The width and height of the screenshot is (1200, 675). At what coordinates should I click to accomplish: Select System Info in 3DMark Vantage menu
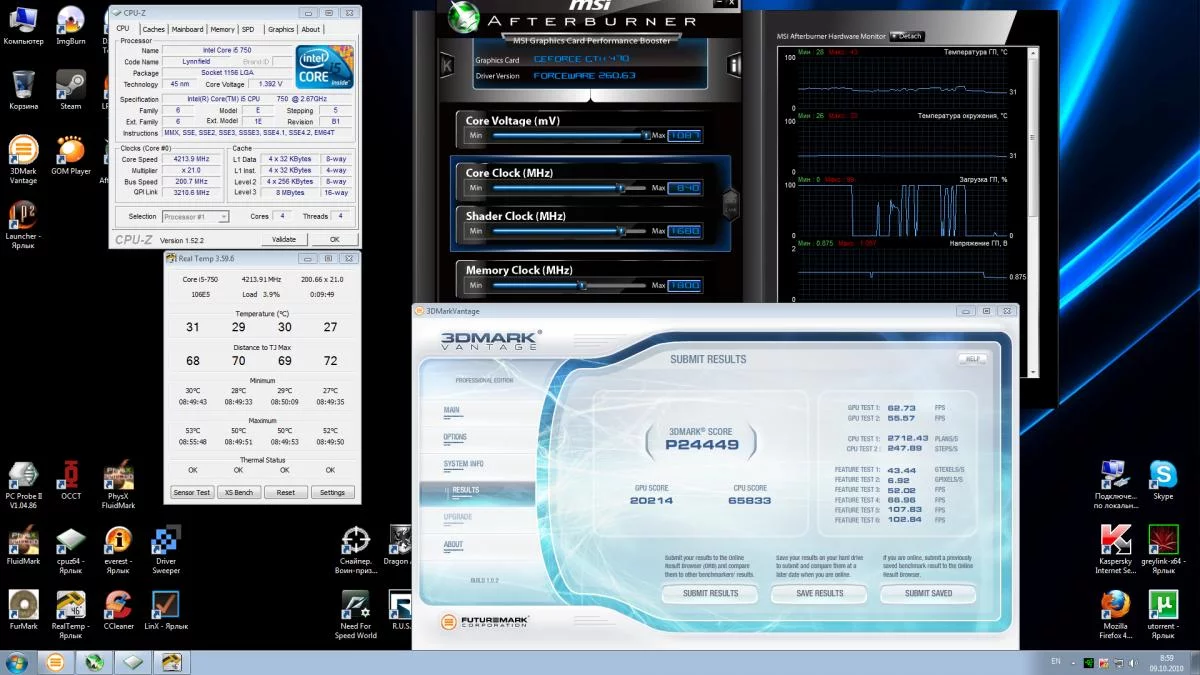tap(463, 464)
